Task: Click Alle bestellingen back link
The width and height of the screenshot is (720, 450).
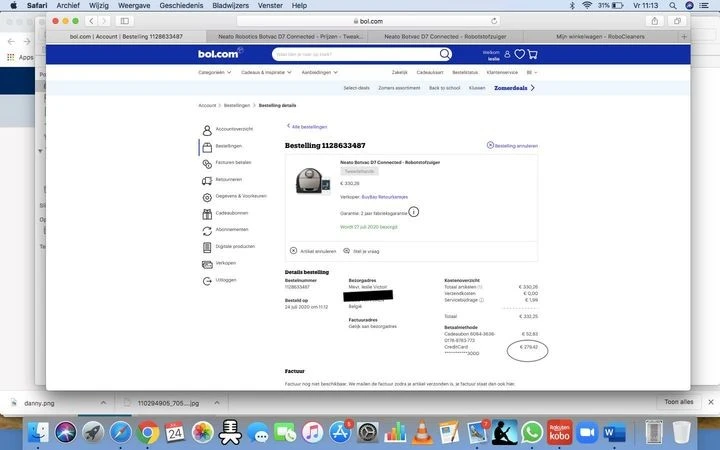Action: [307, 127]
